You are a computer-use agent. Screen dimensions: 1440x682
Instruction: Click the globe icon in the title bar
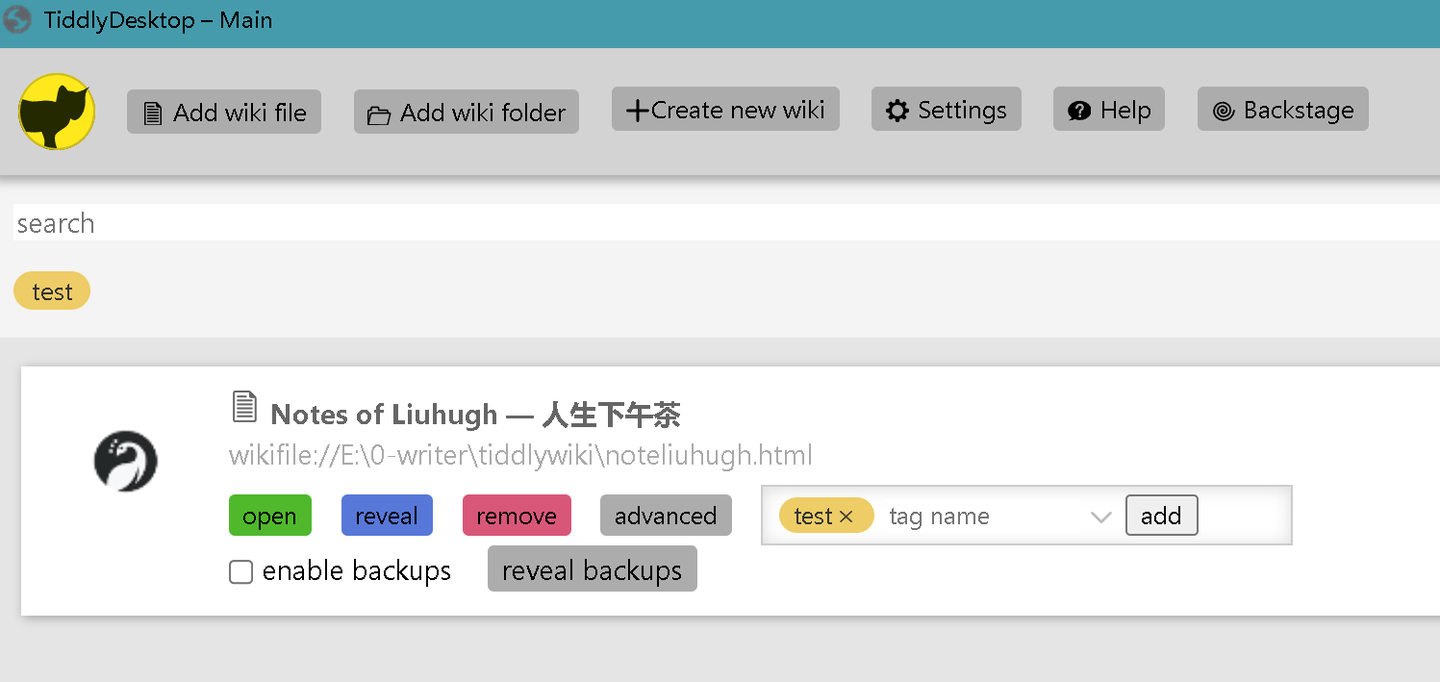click(x=17, y=20)
